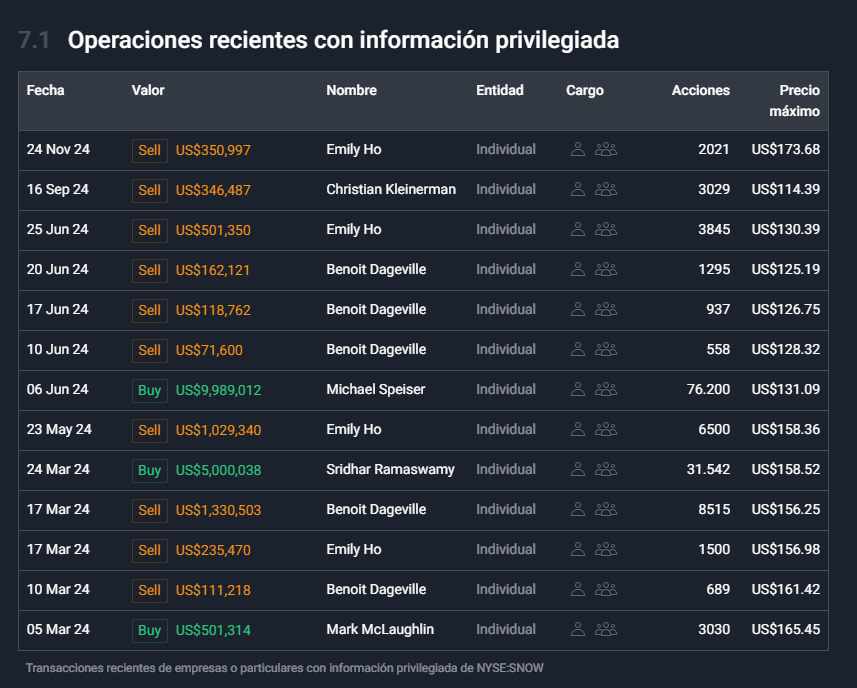Click the Buy tag for US$5,000,038
857x688 pixels.
[x=150, y=470]
